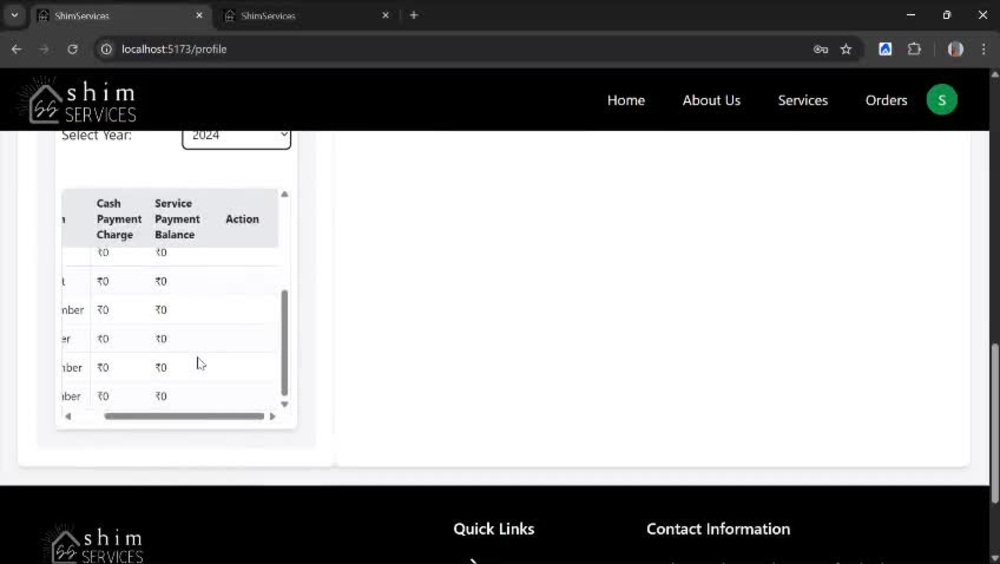Viewport: 1000px width, 564px height.
Task: Open the blue browser extension icon
Action: click(885, 49)
